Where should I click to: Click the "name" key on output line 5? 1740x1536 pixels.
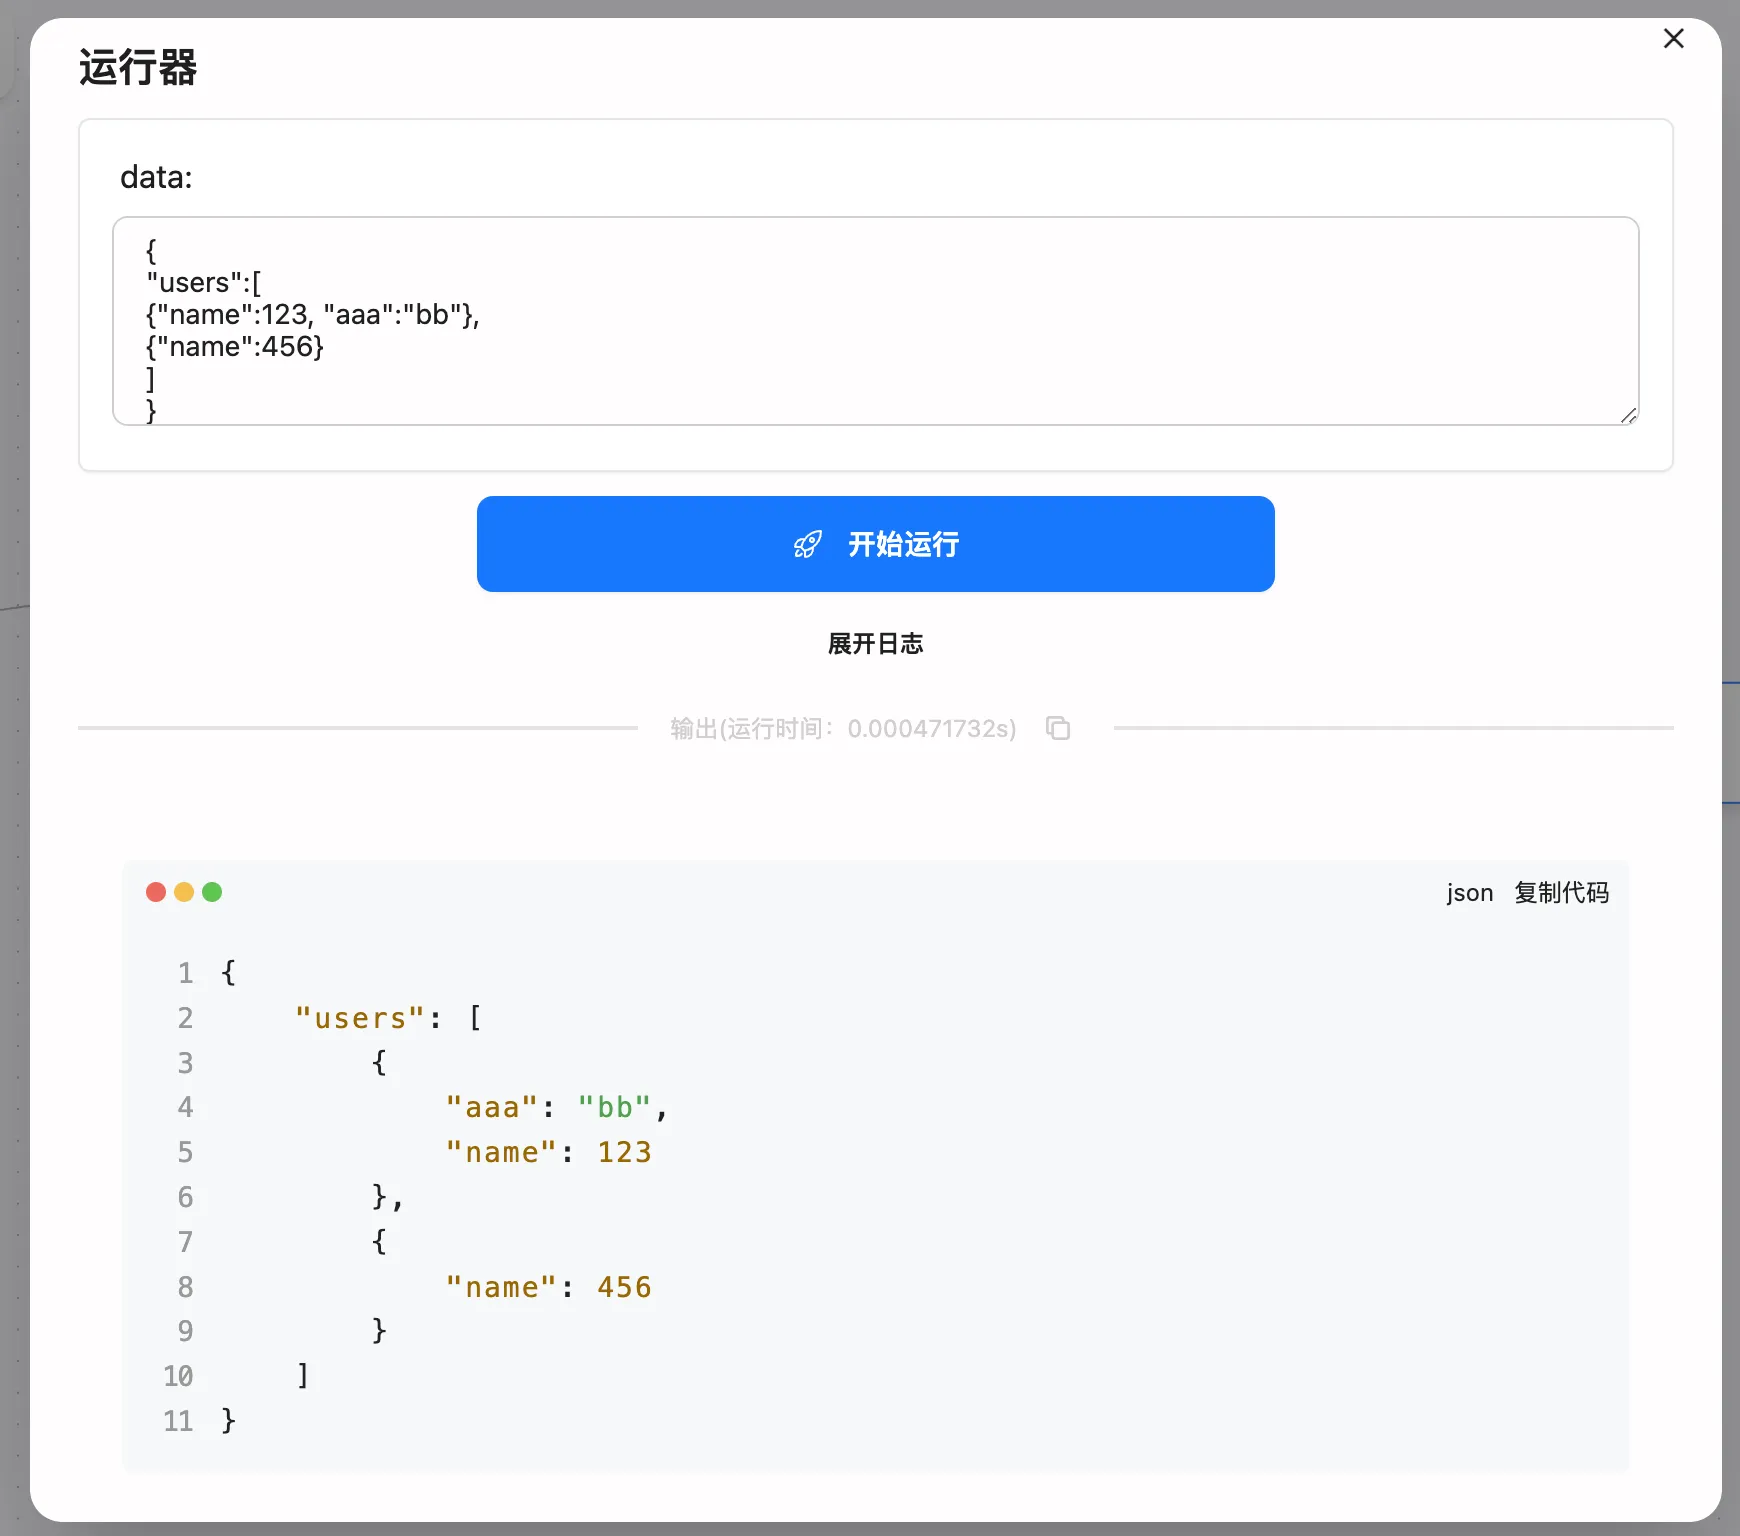502,1152
